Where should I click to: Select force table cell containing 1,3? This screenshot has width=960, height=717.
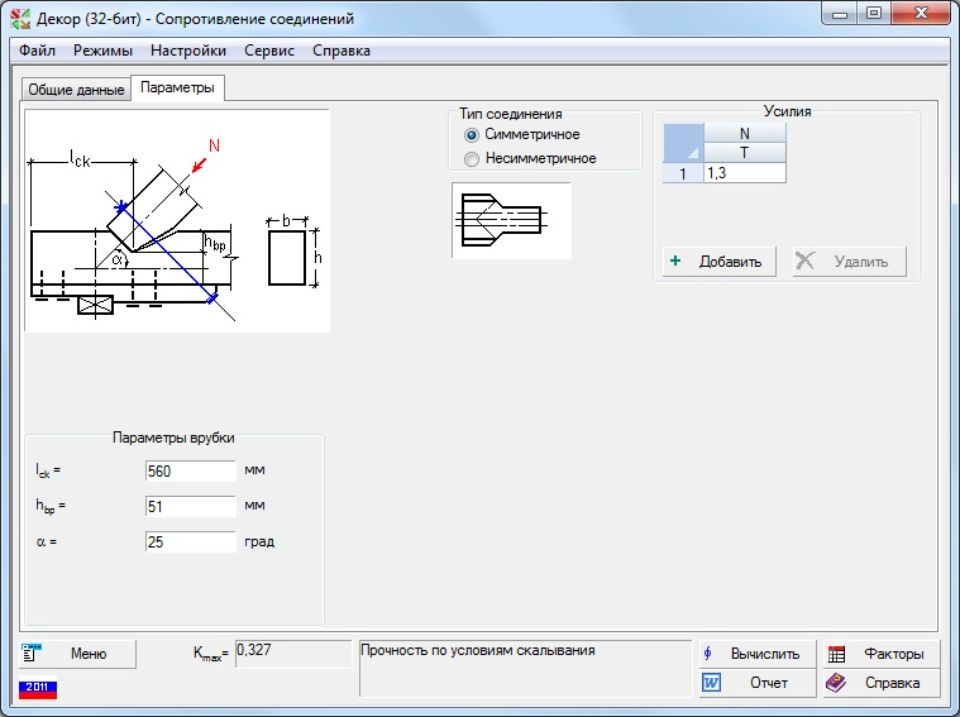point(744,173)
